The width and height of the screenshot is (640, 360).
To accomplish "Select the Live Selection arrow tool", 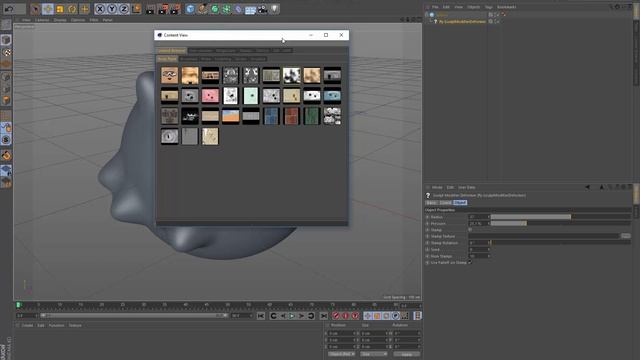I will pos(36,9).
